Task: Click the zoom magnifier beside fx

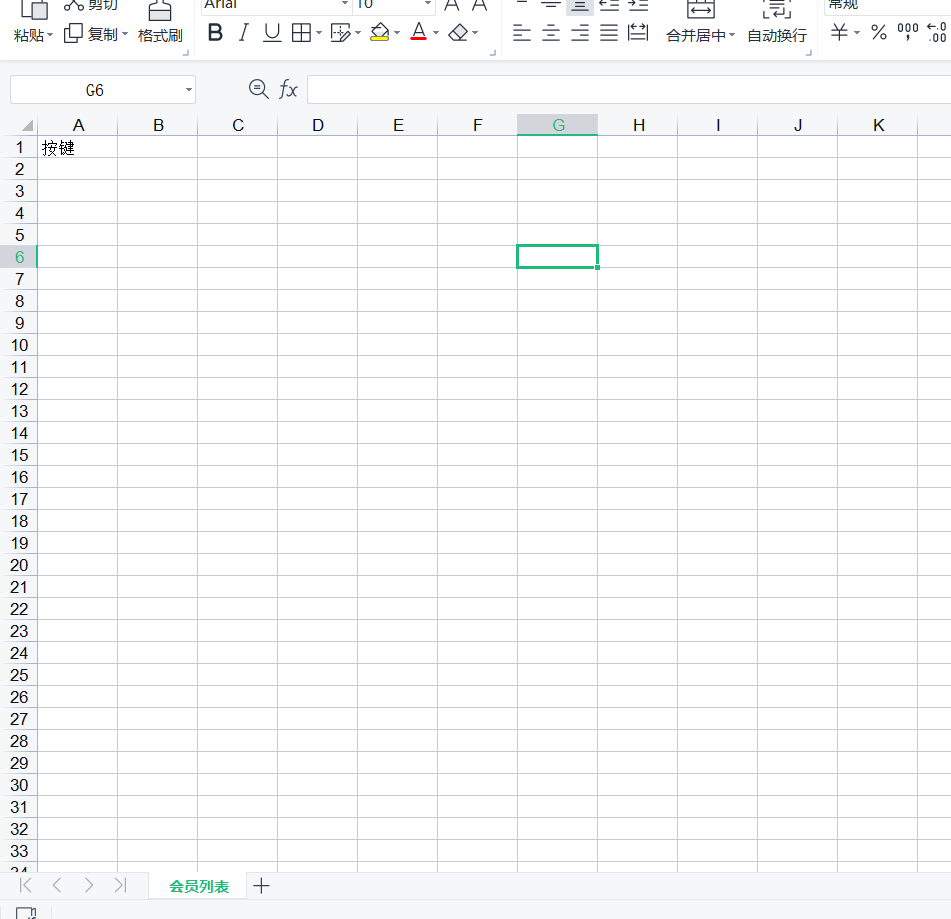Action: click(x=258, y=89)
